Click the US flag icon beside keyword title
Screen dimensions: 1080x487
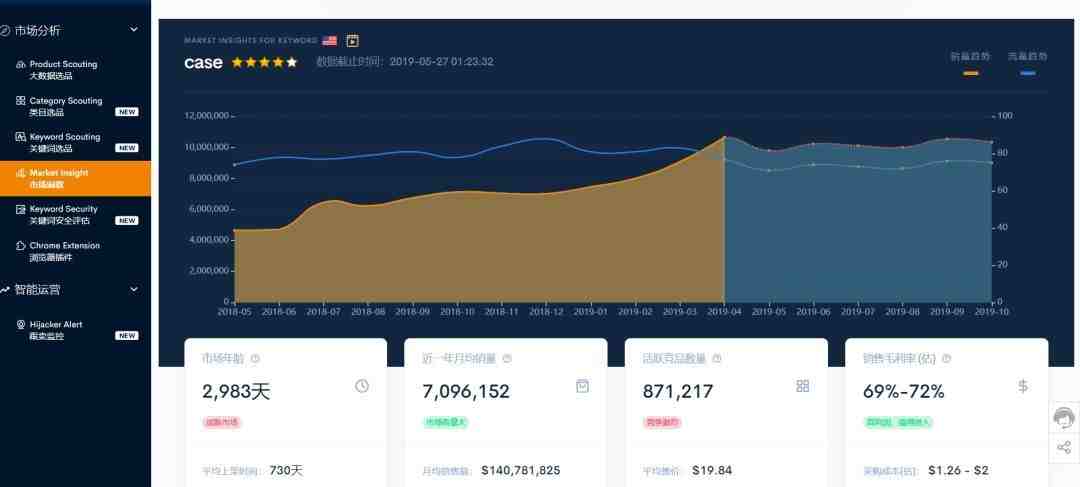tap(330, 41)
